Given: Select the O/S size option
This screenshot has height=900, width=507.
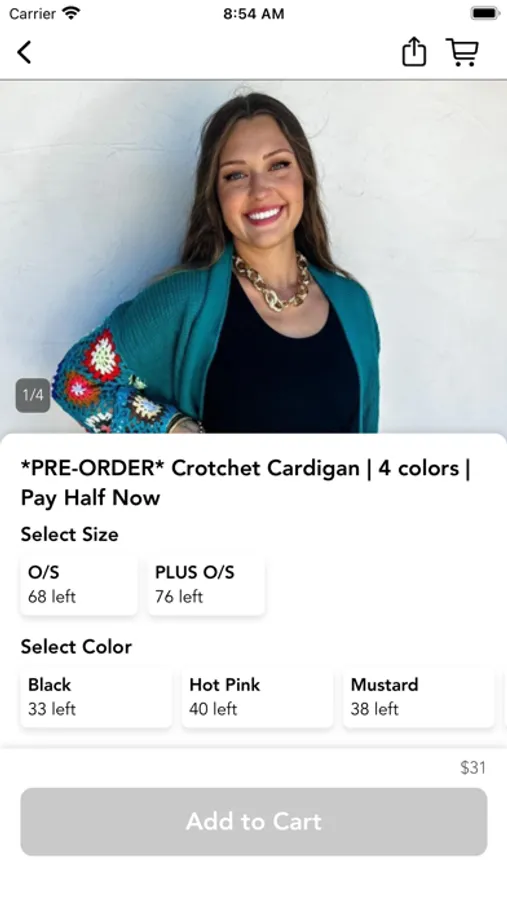Looking at the screenshot, I should (79, 584).
